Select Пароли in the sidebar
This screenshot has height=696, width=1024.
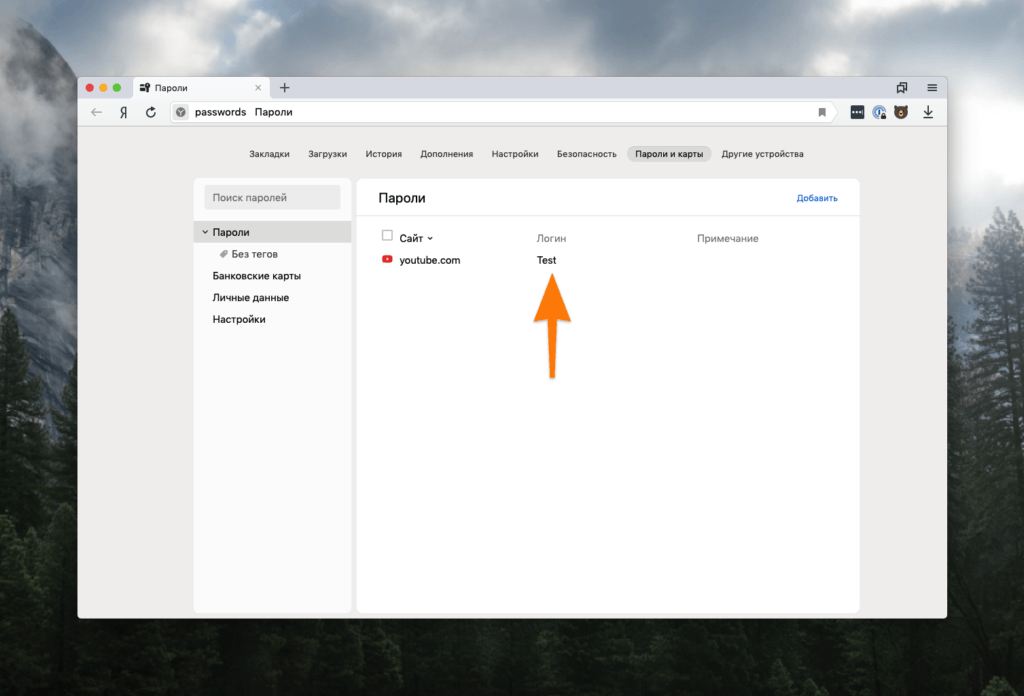pyautogui.click(x=272, y=232)
